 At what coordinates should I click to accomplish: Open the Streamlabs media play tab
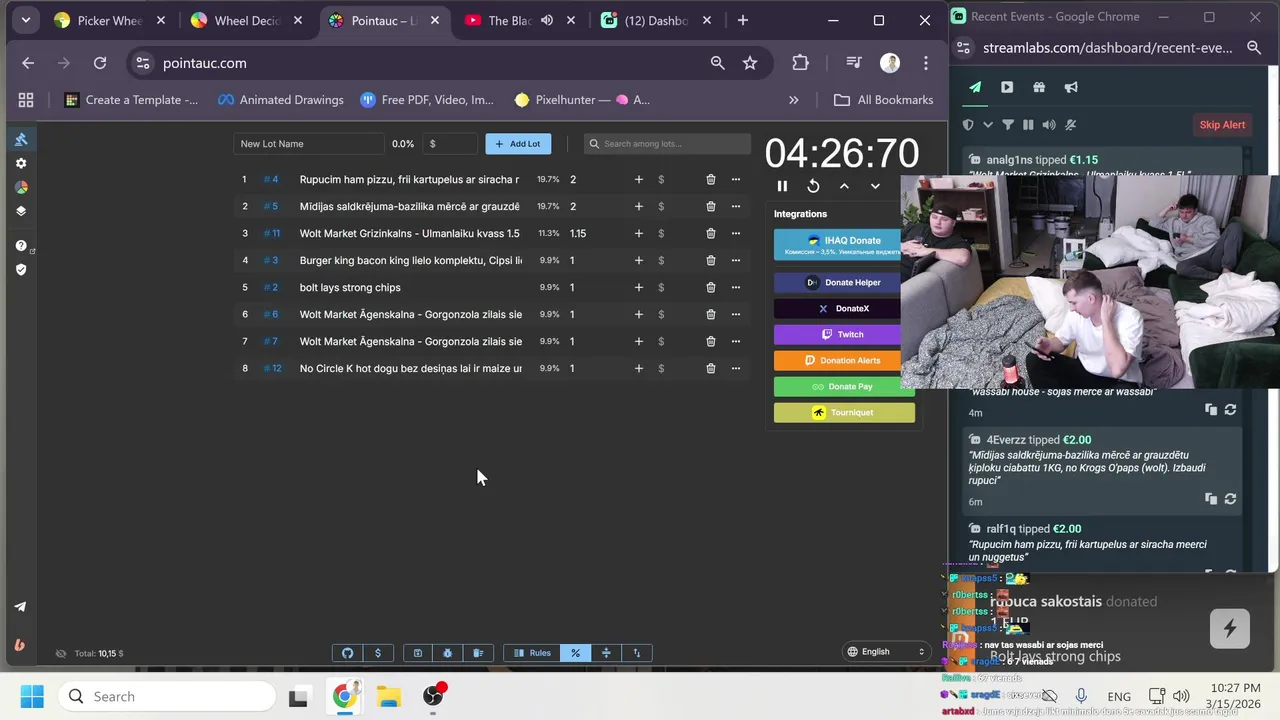click(x=1007, y=87)
